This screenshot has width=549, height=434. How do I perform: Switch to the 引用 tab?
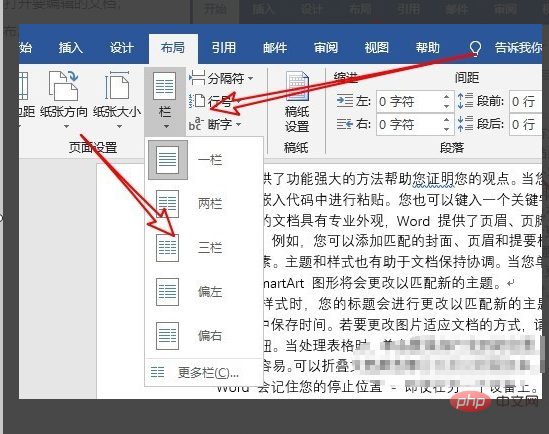click(x=224, y=48)
